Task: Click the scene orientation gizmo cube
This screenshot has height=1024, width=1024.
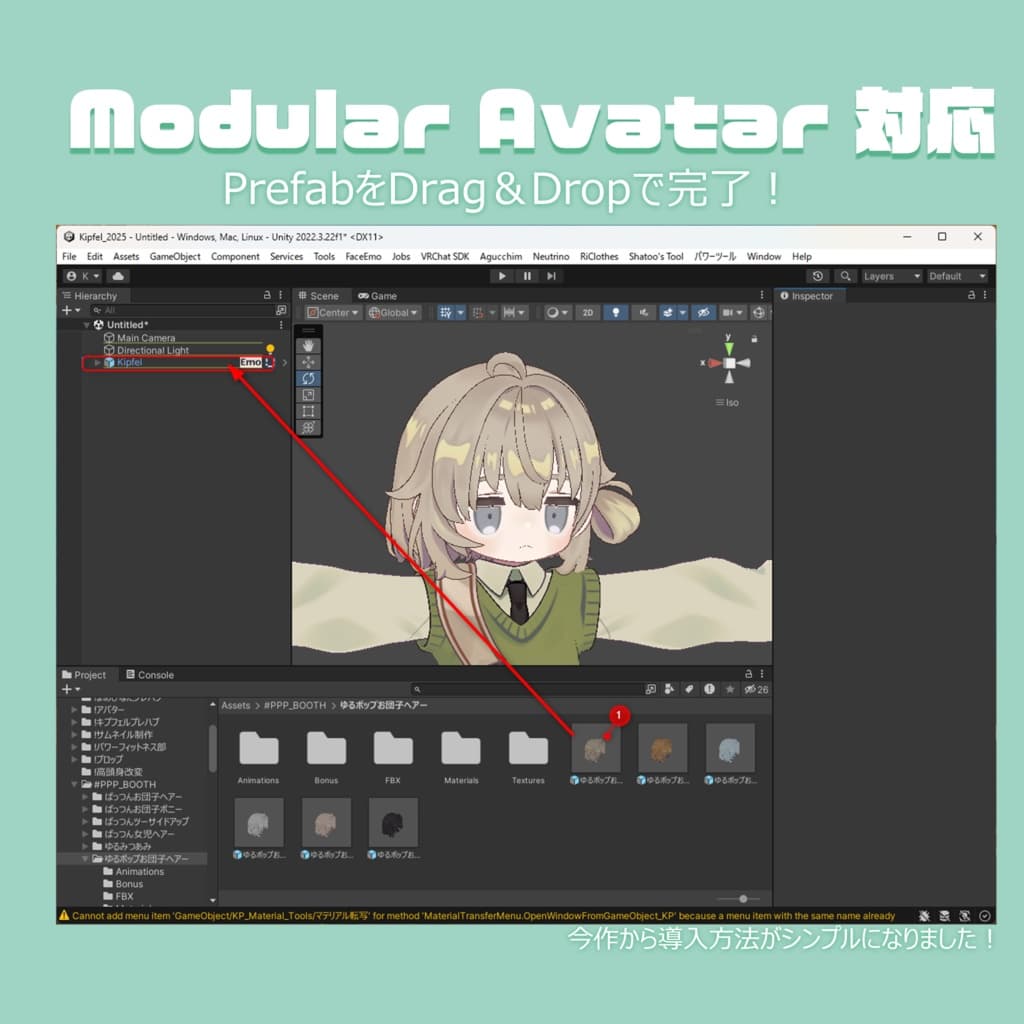Action: point(729,363)
